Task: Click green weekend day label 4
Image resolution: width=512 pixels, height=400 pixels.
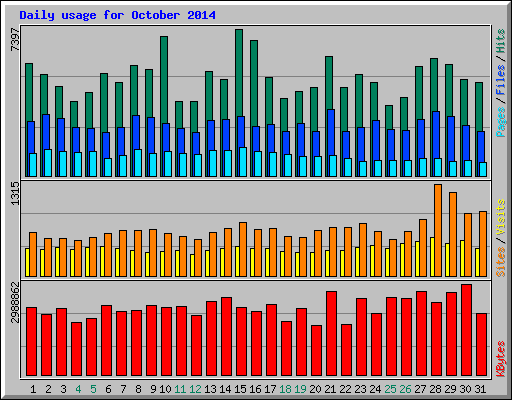Action: point(78,389)
